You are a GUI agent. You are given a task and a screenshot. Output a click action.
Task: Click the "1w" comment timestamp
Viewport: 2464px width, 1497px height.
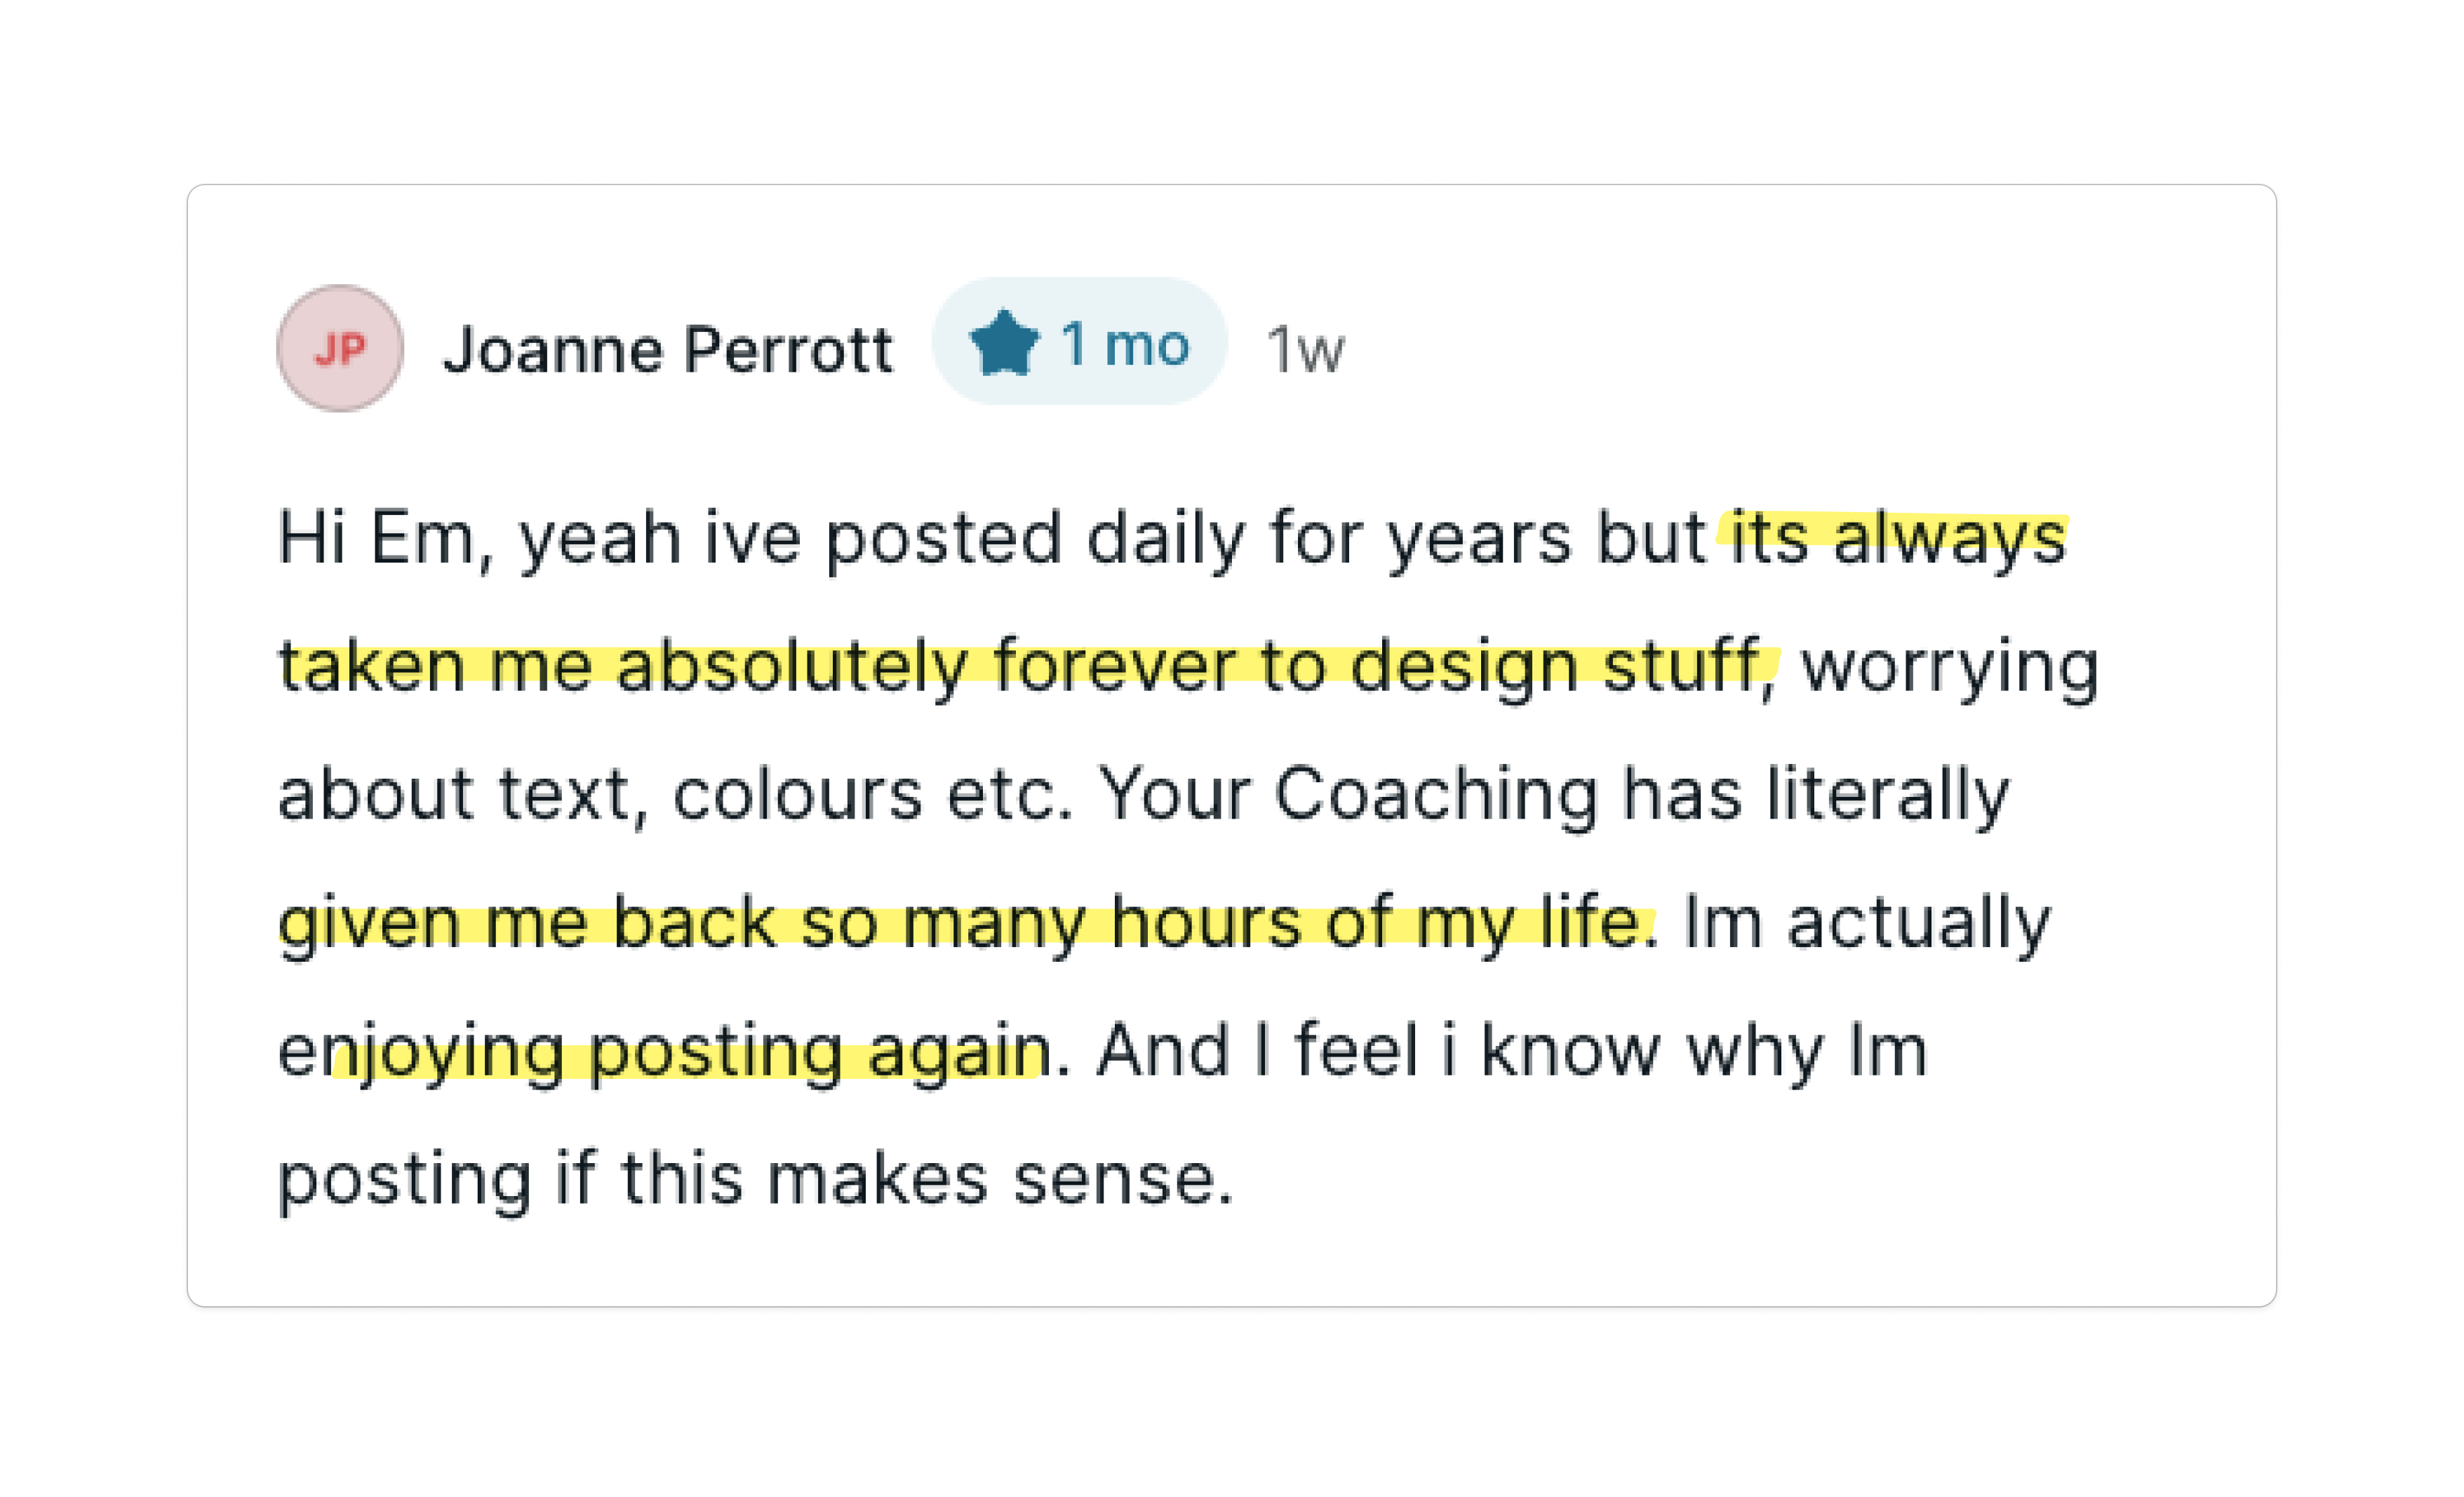point(1305,350)
